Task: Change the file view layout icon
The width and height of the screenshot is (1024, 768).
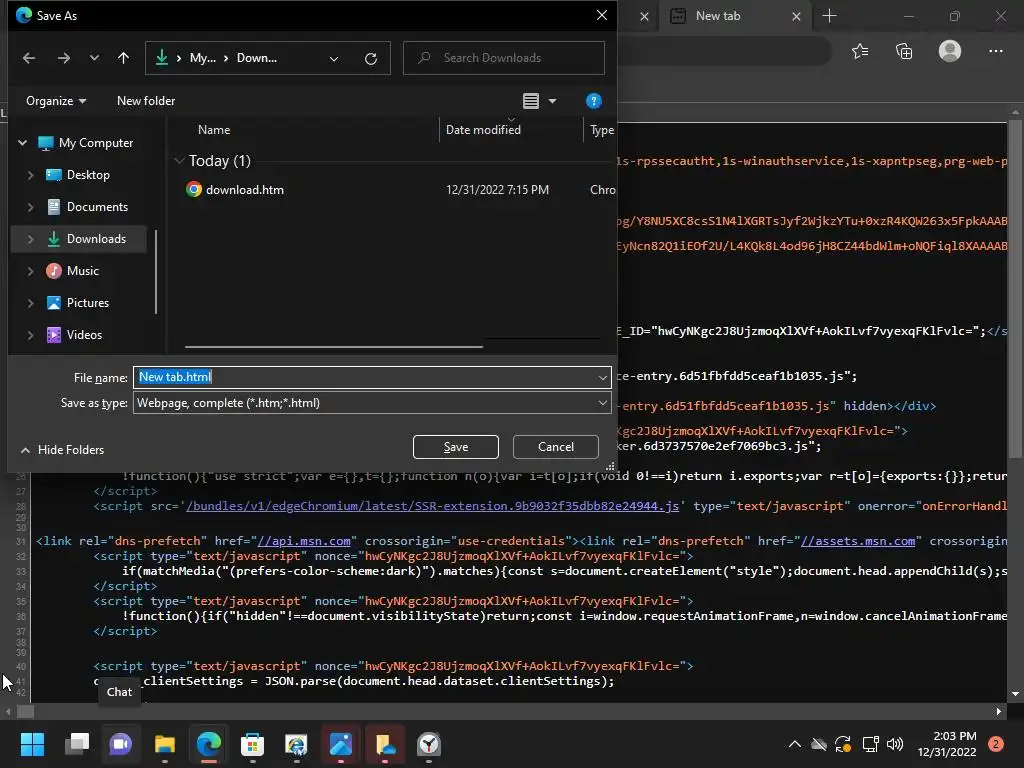Action: pyautogui.click(x=531, y=101)
